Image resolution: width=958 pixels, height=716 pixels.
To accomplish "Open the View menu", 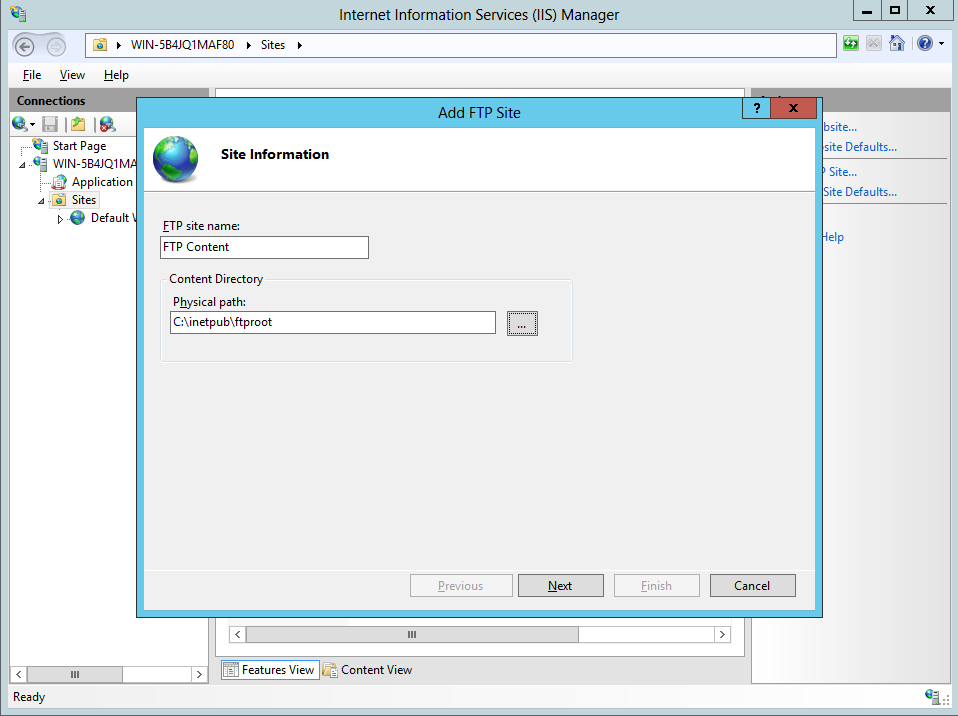I will click(72, 75).
